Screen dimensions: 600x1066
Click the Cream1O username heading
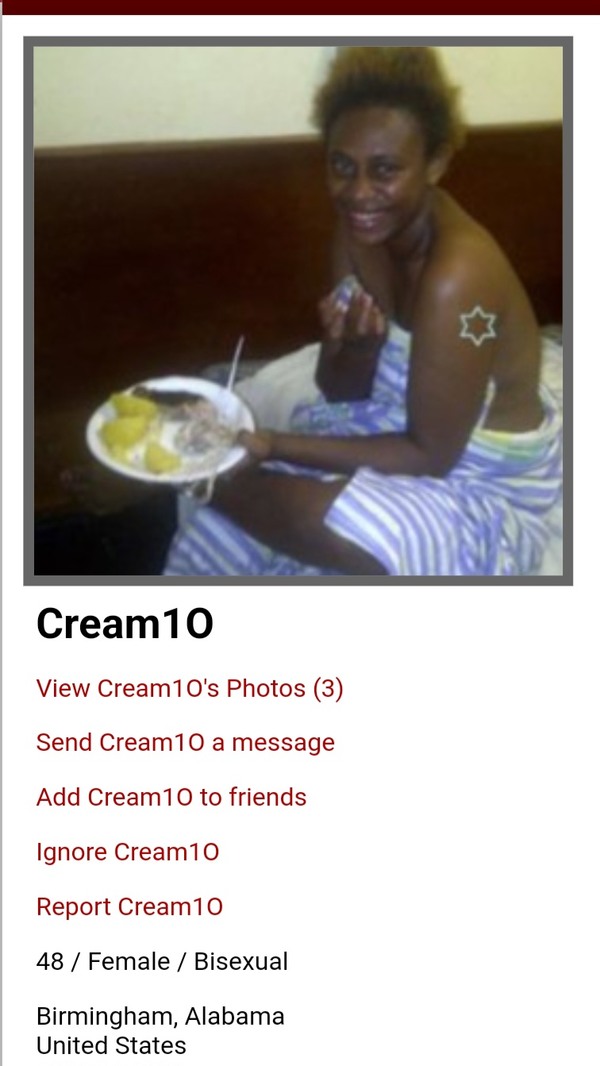point(125,624)
